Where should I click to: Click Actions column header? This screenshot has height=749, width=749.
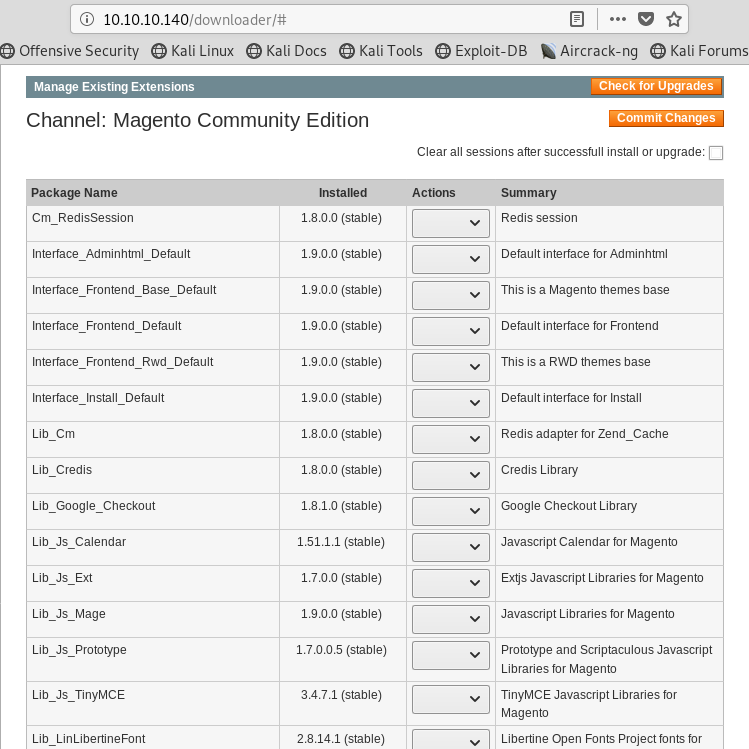click(x=433, y=193)
